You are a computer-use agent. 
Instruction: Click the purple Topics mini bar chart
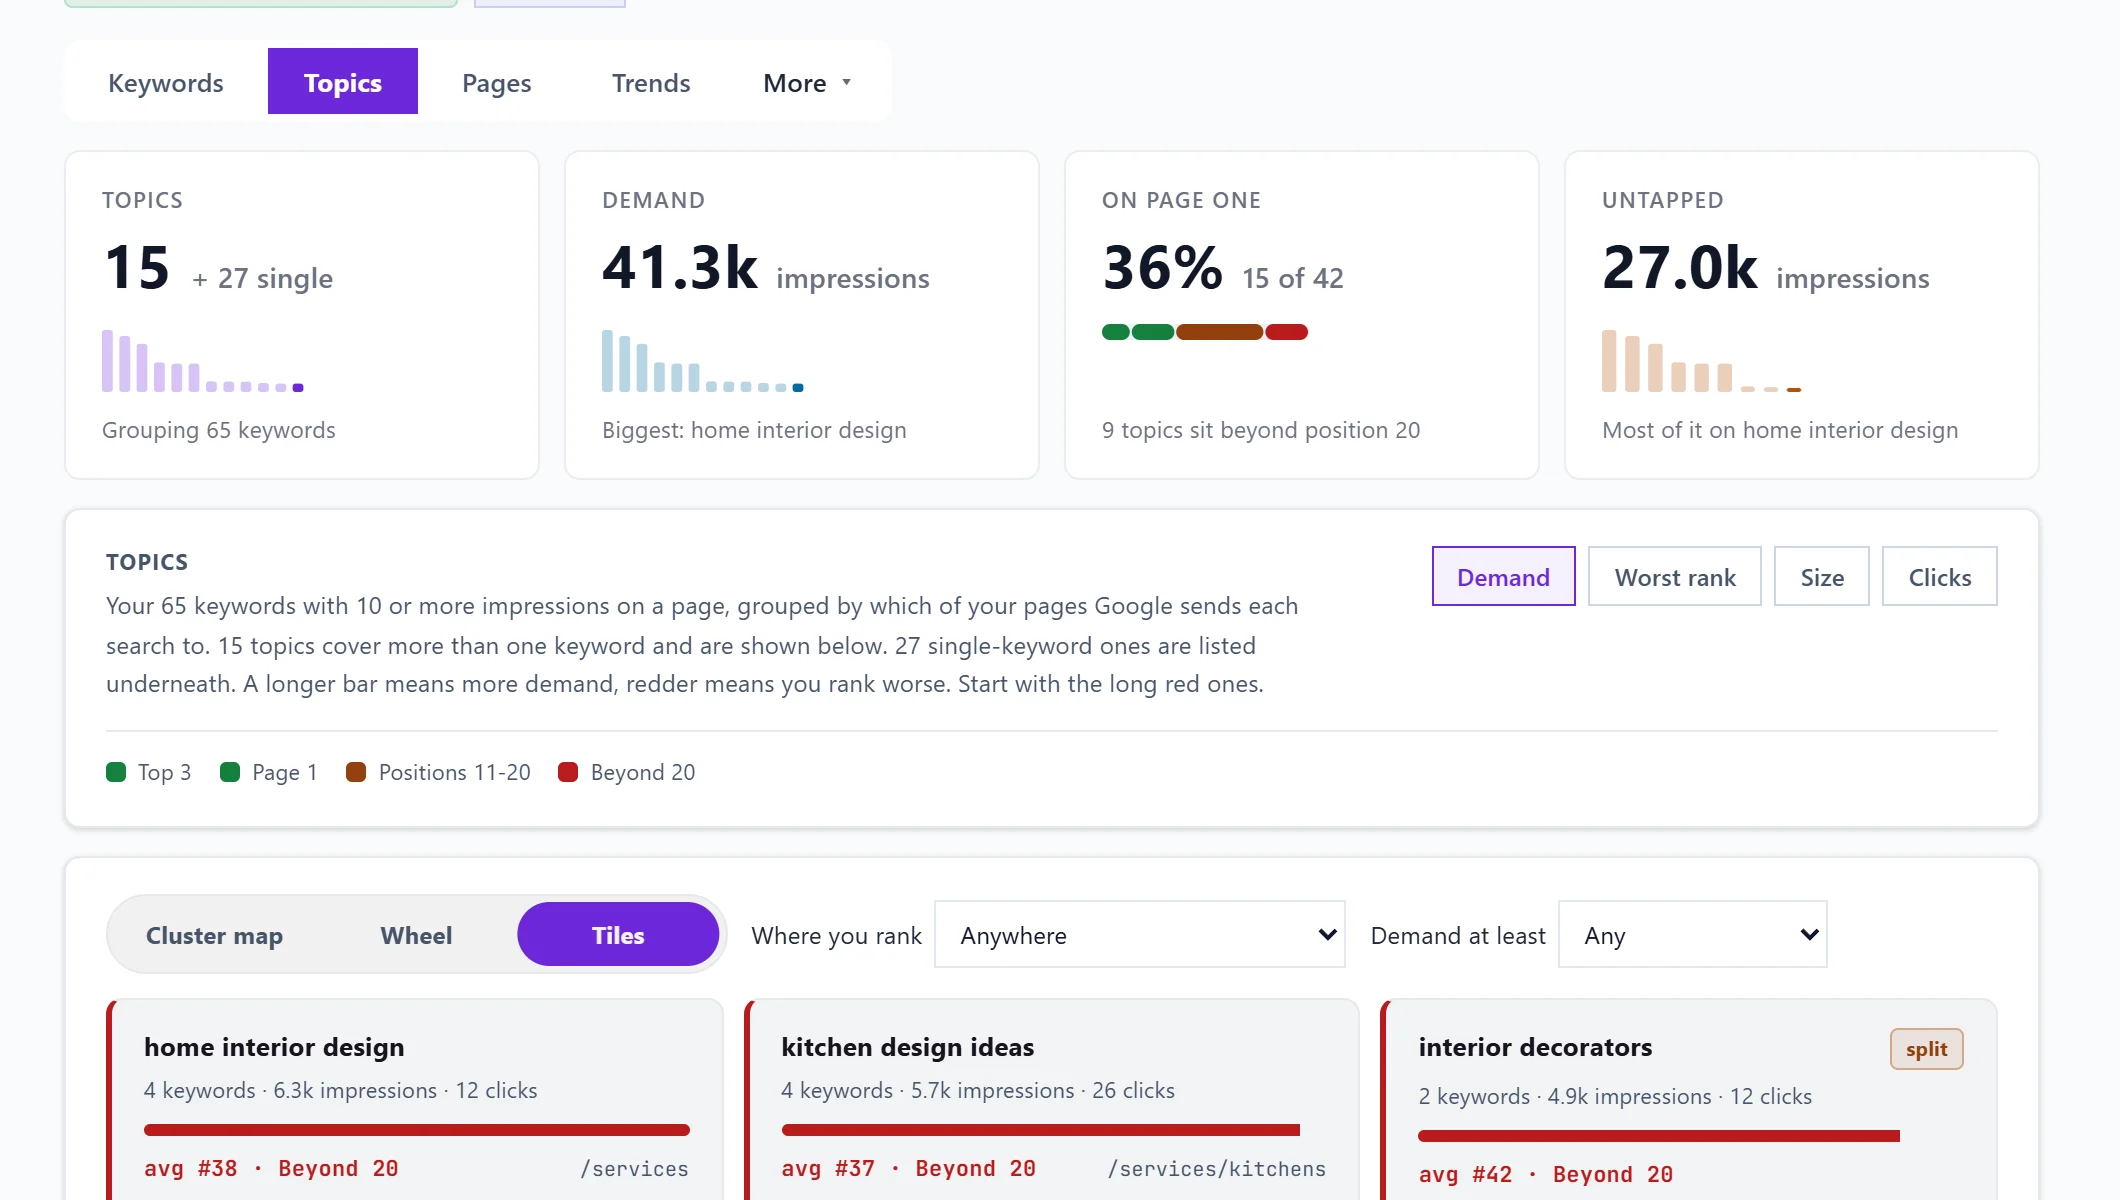[x=203, y=361]
